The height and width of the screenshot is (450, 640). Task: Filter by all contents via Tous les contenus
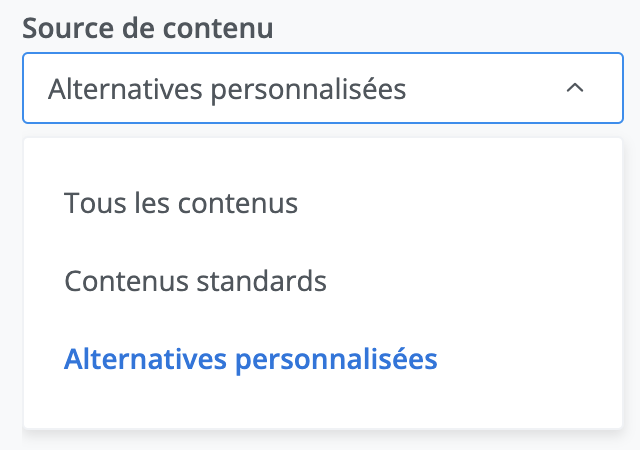coord(181,203)
